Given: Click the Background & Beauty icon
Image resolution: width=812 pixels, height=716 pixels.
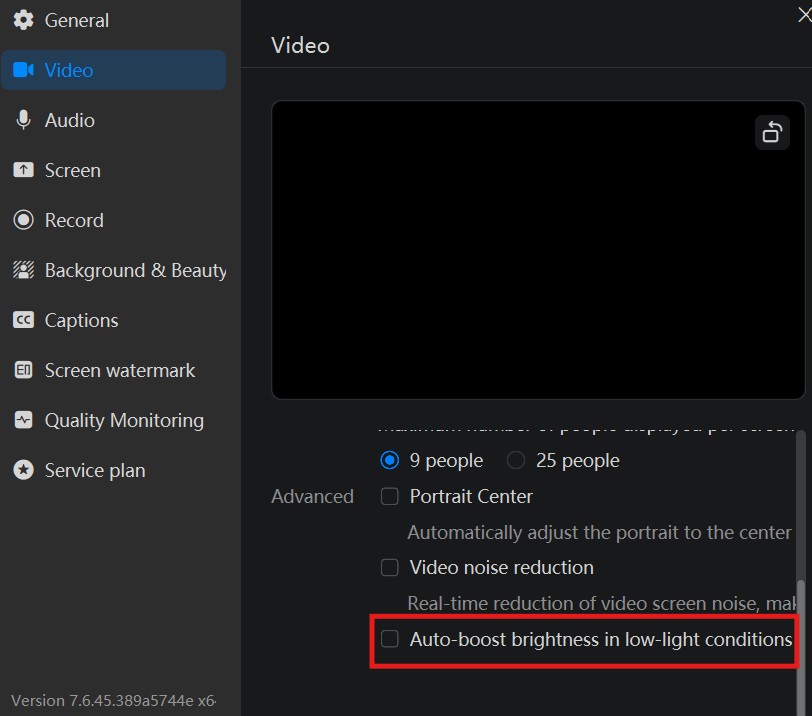Looking at the screenshot, I should [x=23, y=270].
